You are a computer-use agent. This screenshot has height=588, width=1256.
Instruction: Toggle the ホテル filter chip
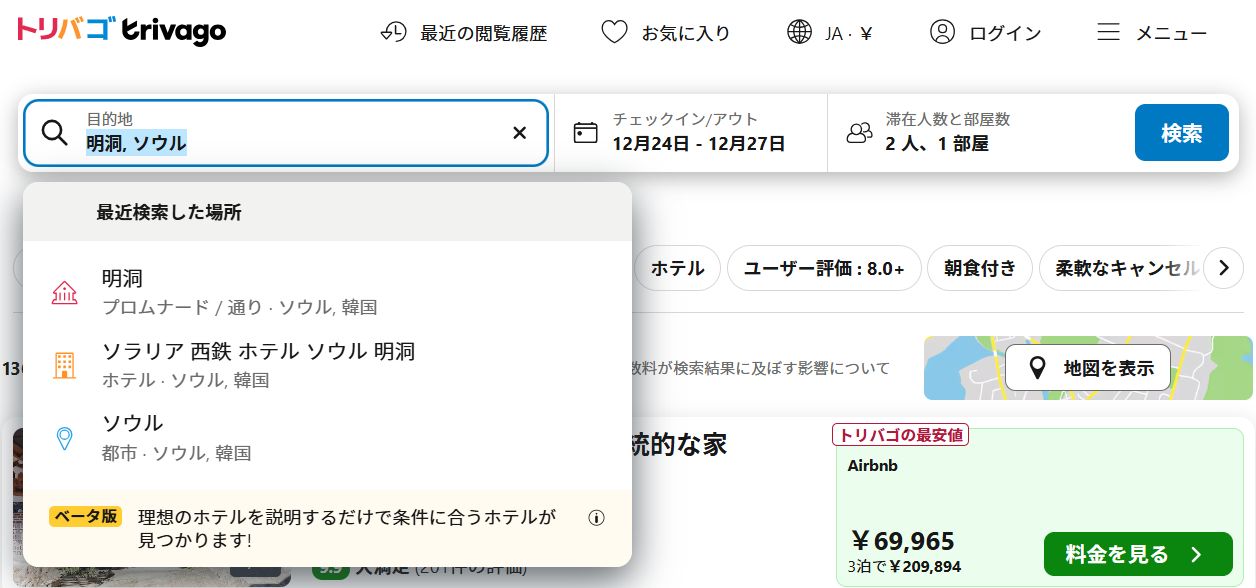[x=677, y=268]
